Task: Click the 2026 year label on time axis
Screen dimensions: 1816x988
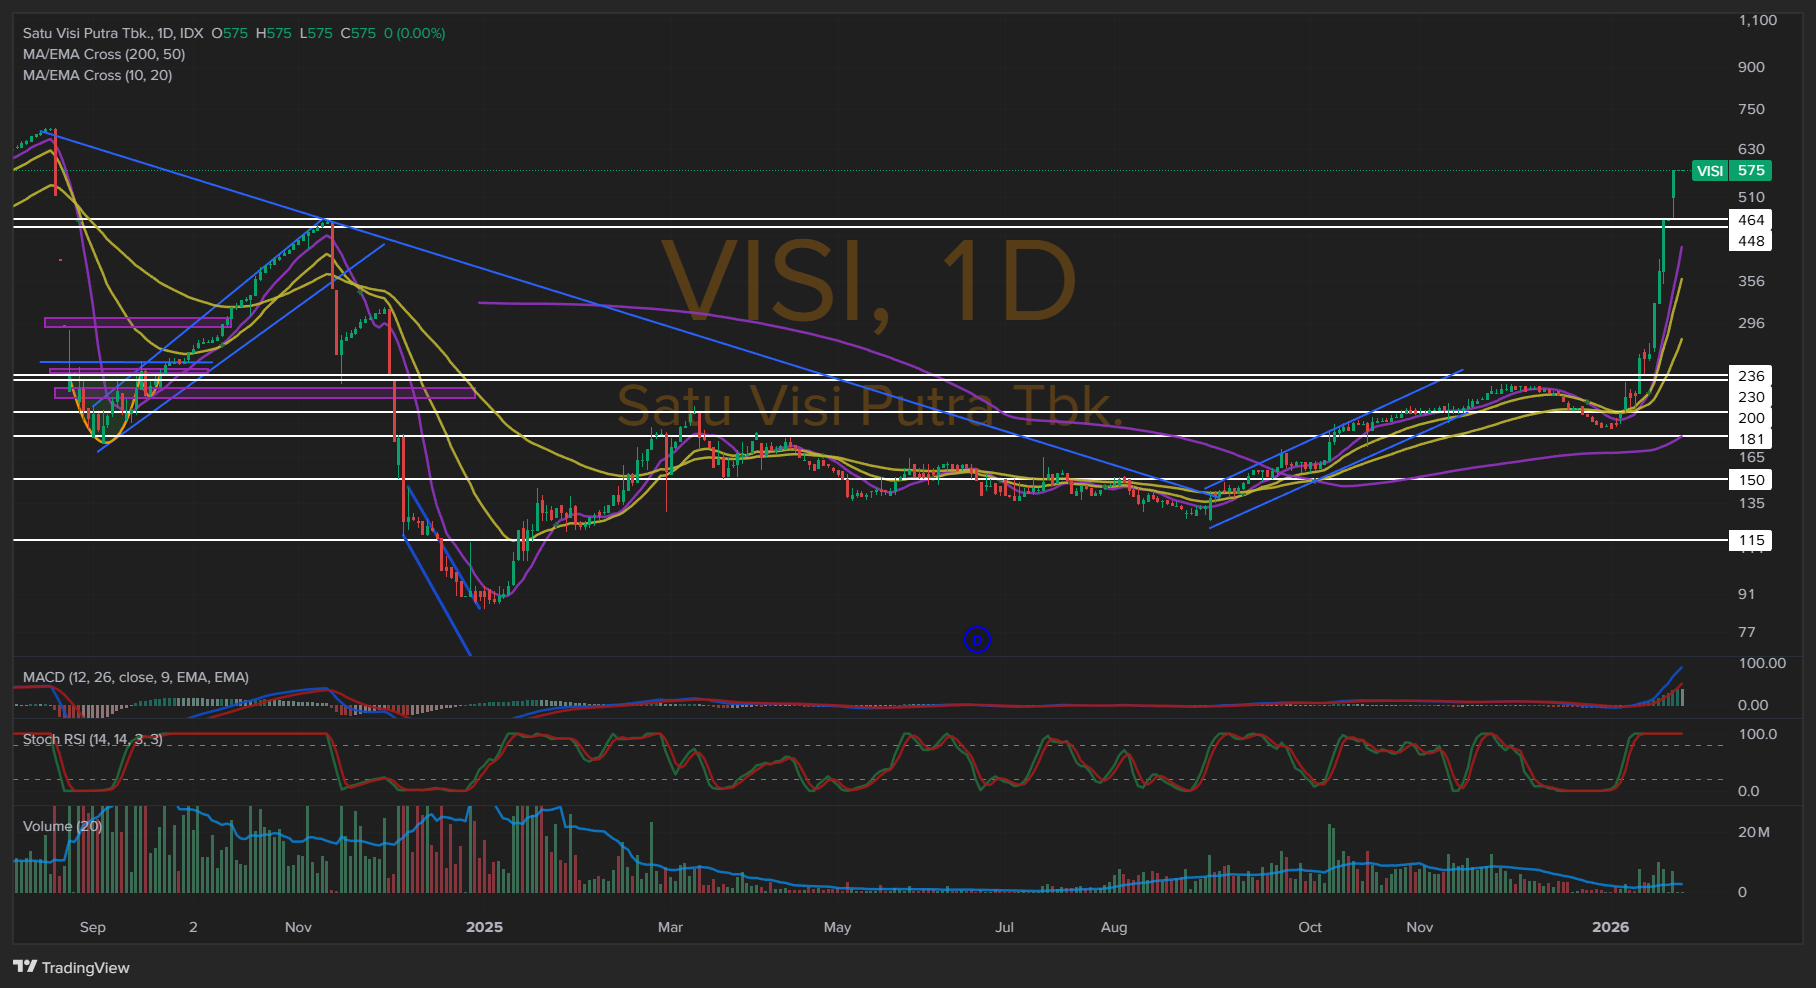Action: pyautogui.click(x=1610, y=927)
